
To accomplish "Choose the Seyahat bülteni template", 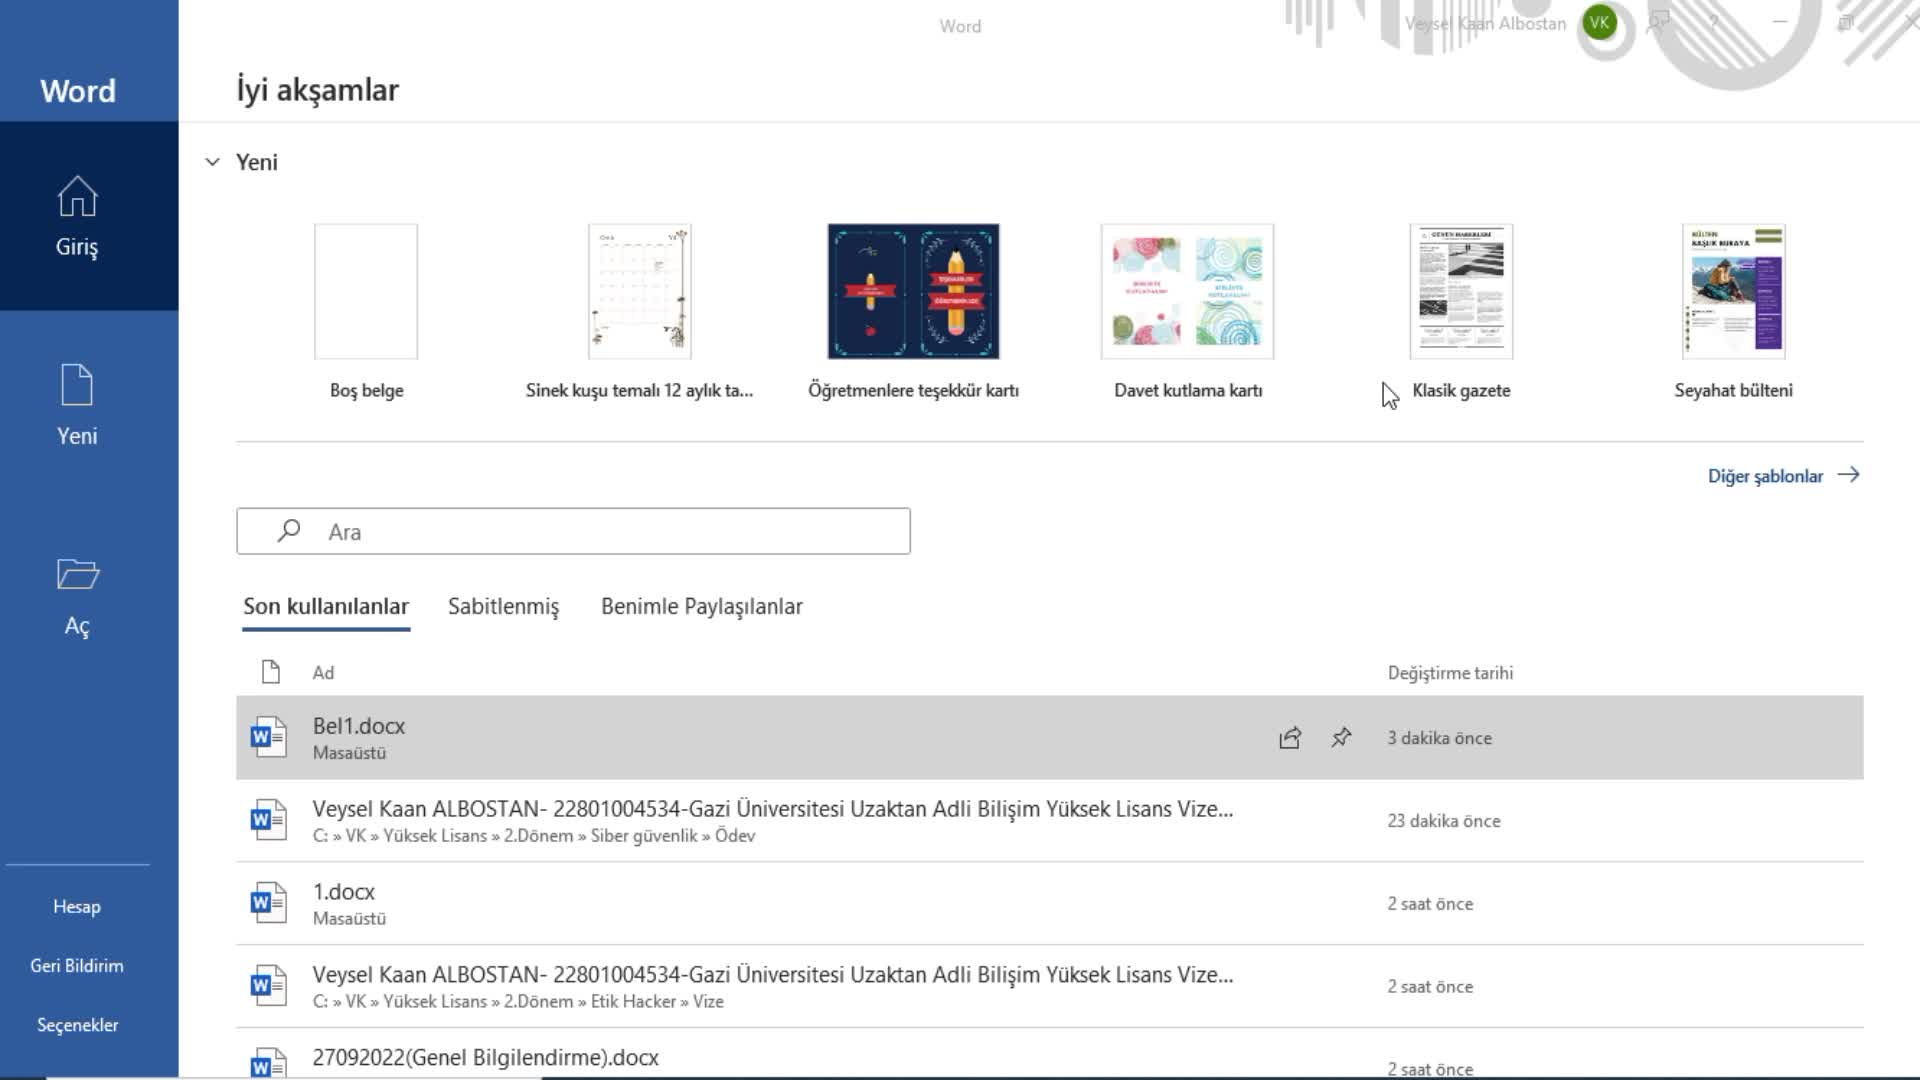I will [x=1734, y=312].
